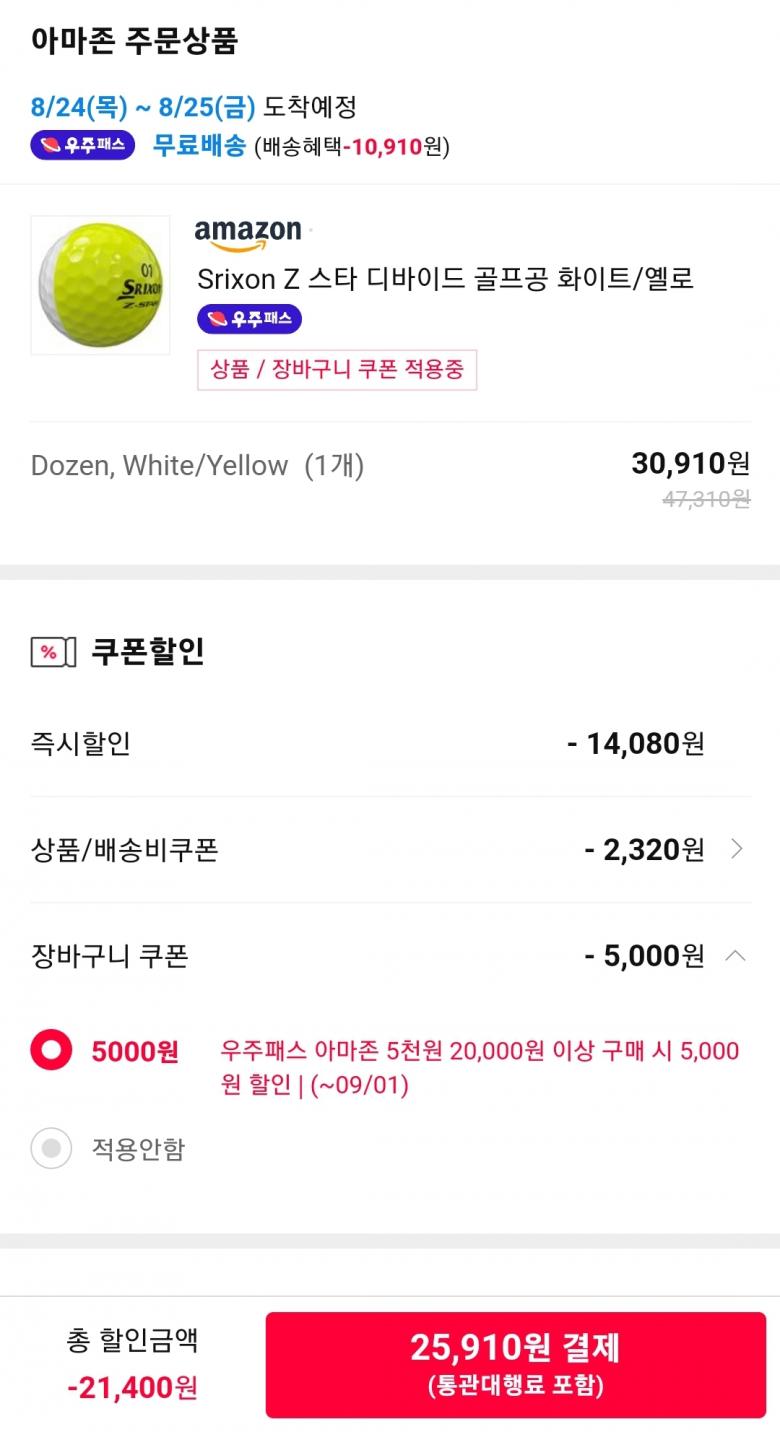
Task: Click the 30,910원 product price
Action: pyautogui.click(x=690, y=463)
